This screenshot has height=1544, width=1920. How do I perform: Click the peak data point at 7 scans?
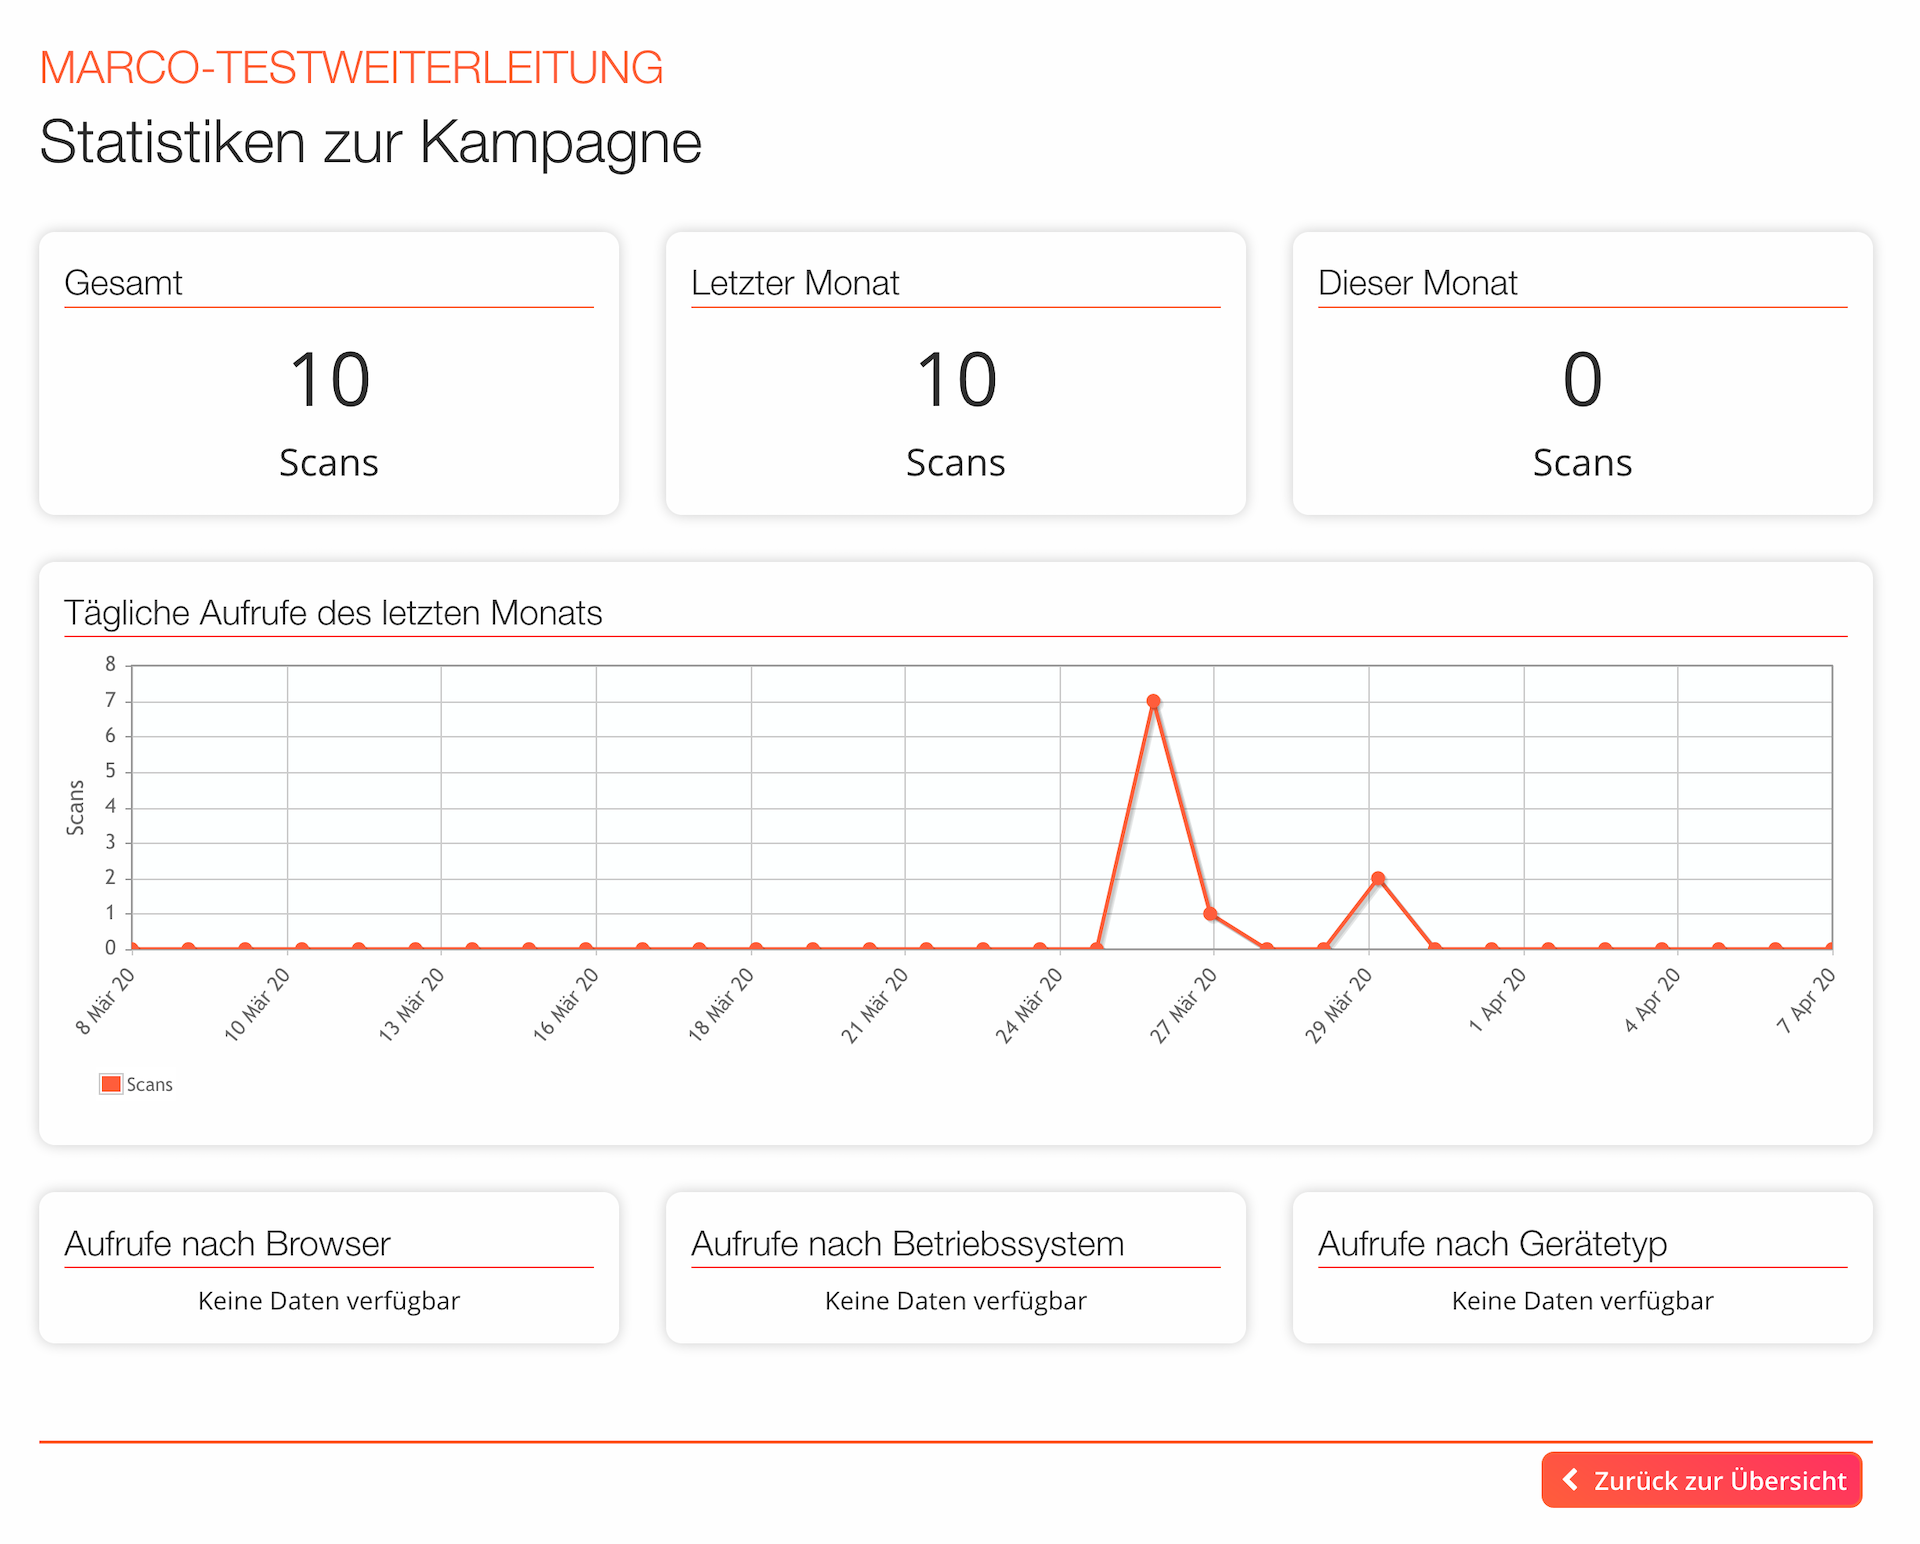pos(1153,702)
